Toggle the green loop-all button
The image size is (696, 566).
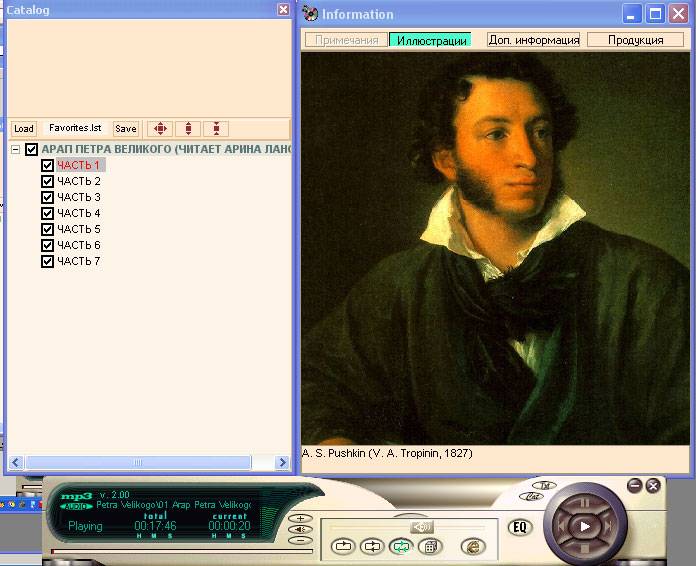pos(401,546)
